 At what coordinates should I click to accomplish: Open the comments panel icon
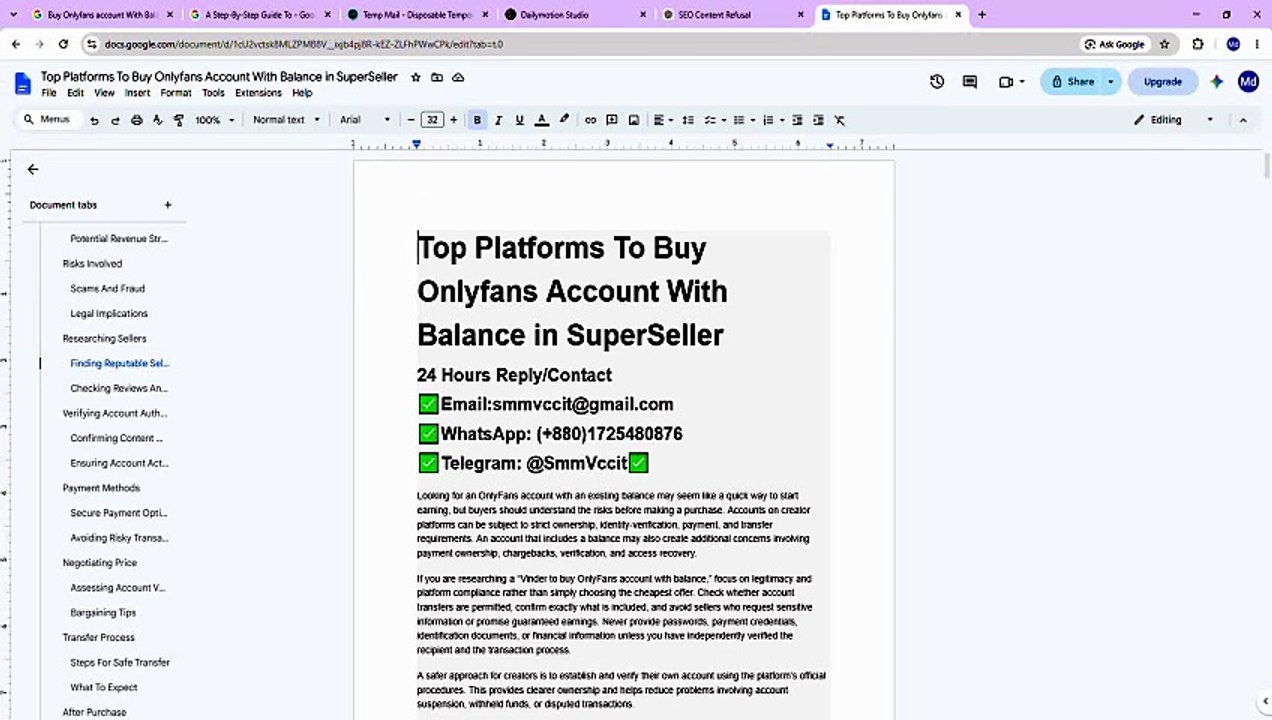point(970,82)
